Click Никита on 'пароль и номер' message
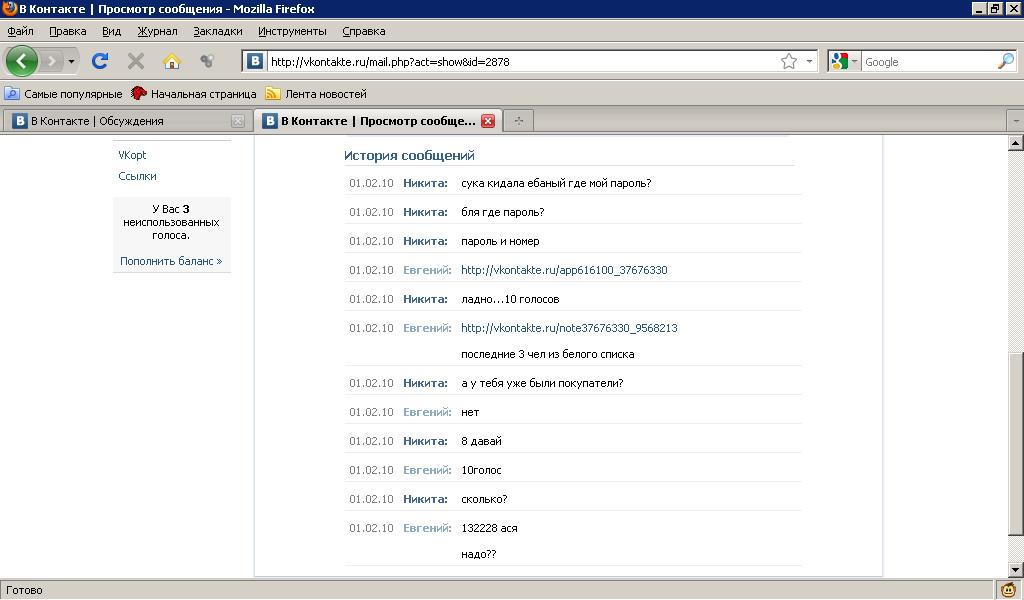The image size is (1024, 600). pos(425,241)
